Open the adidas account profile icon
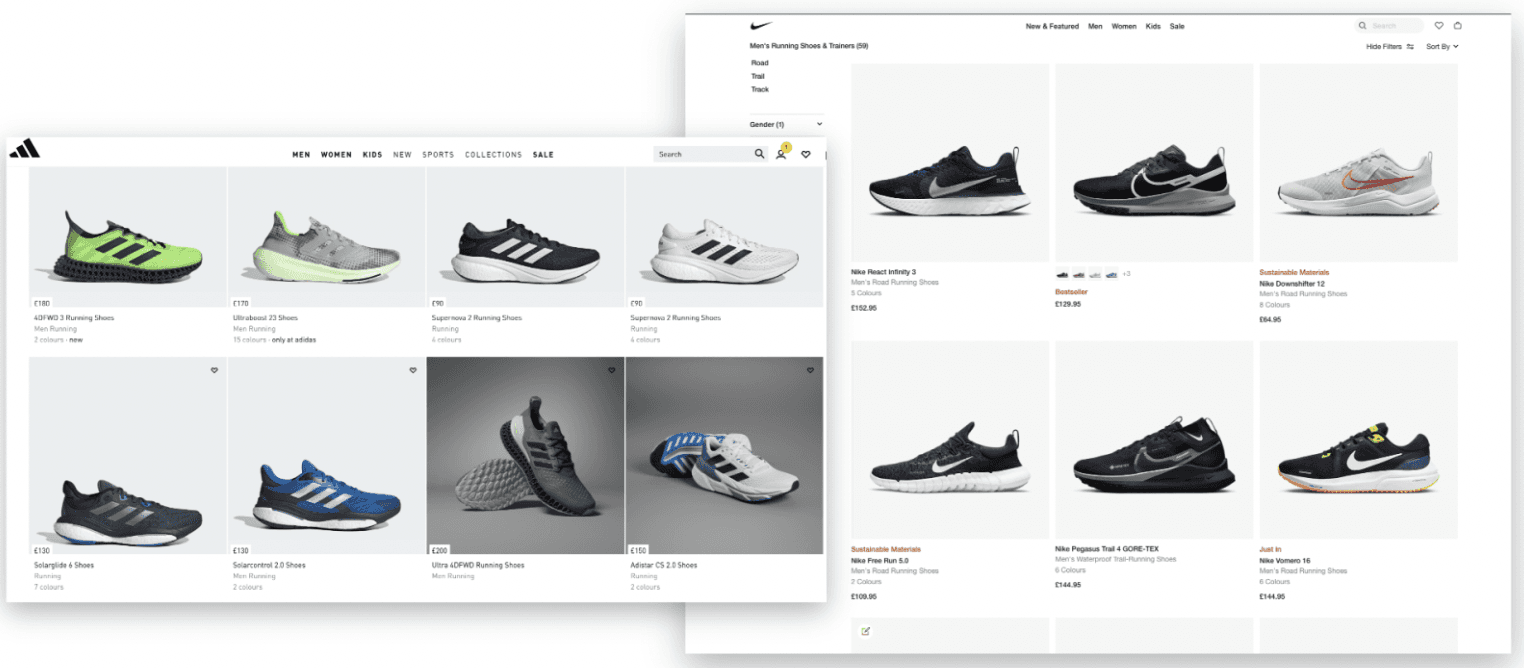The image size is (1524, 668). click(781, 154)
